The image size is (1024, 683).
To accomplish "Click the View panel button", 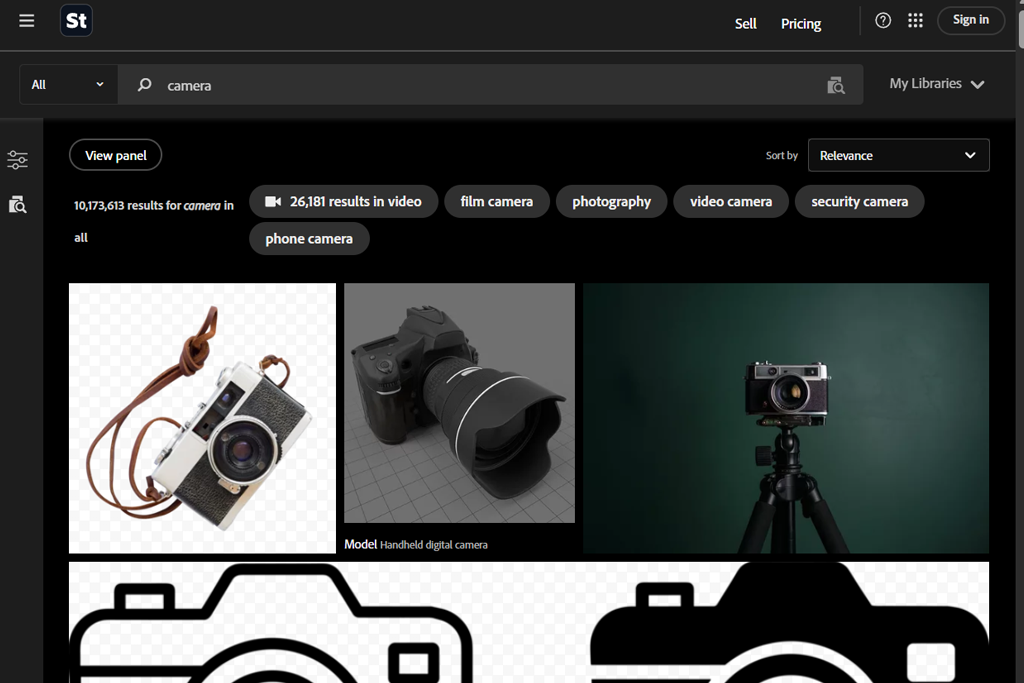I will tap(116, 155).
